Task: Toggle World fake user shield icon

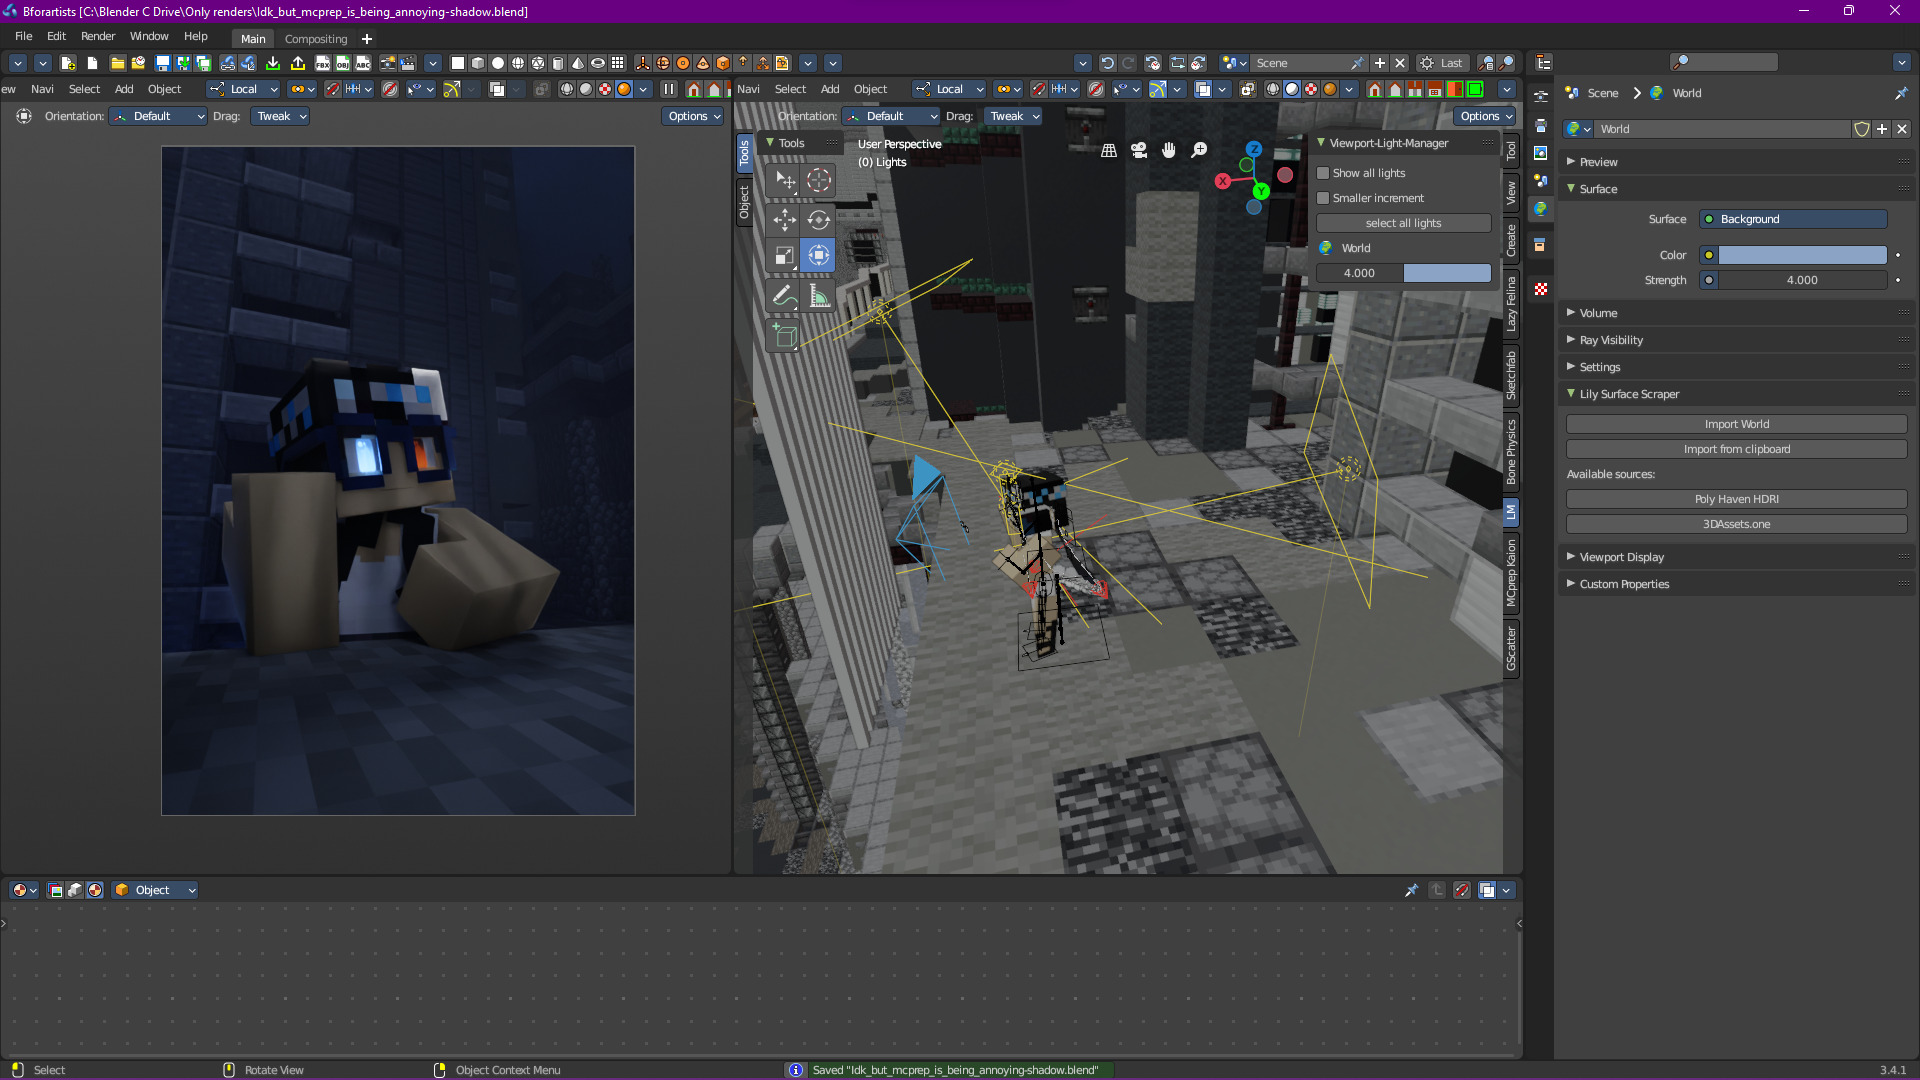Action: point(1862,129)
